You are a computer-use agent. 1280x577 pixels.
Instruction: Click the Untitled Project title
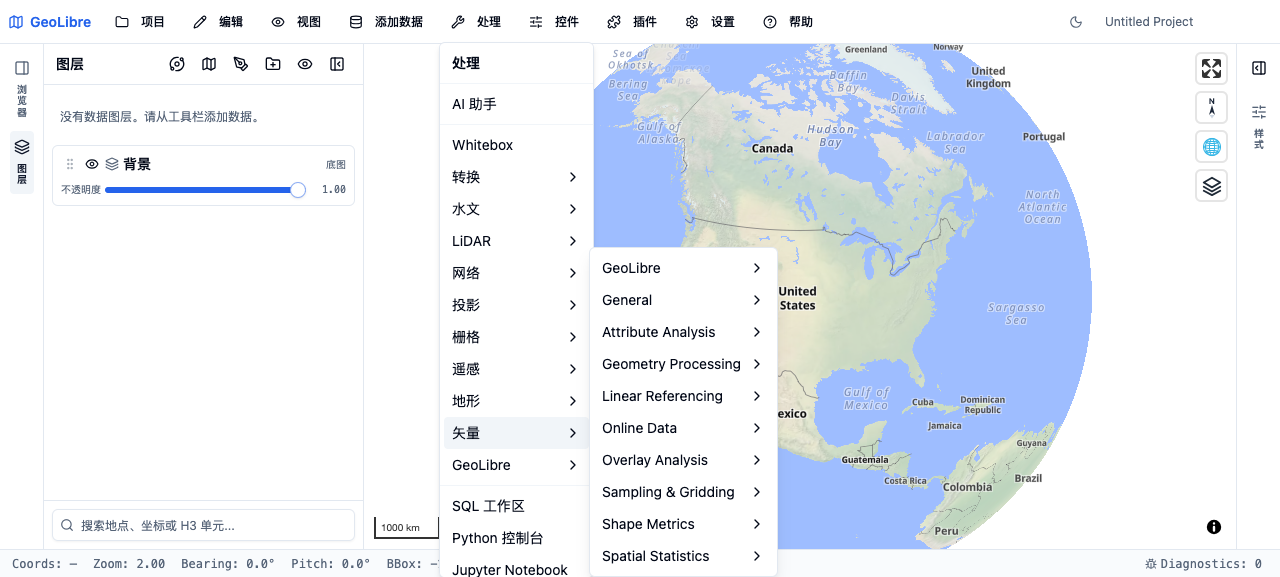[x=1149, y=22]
